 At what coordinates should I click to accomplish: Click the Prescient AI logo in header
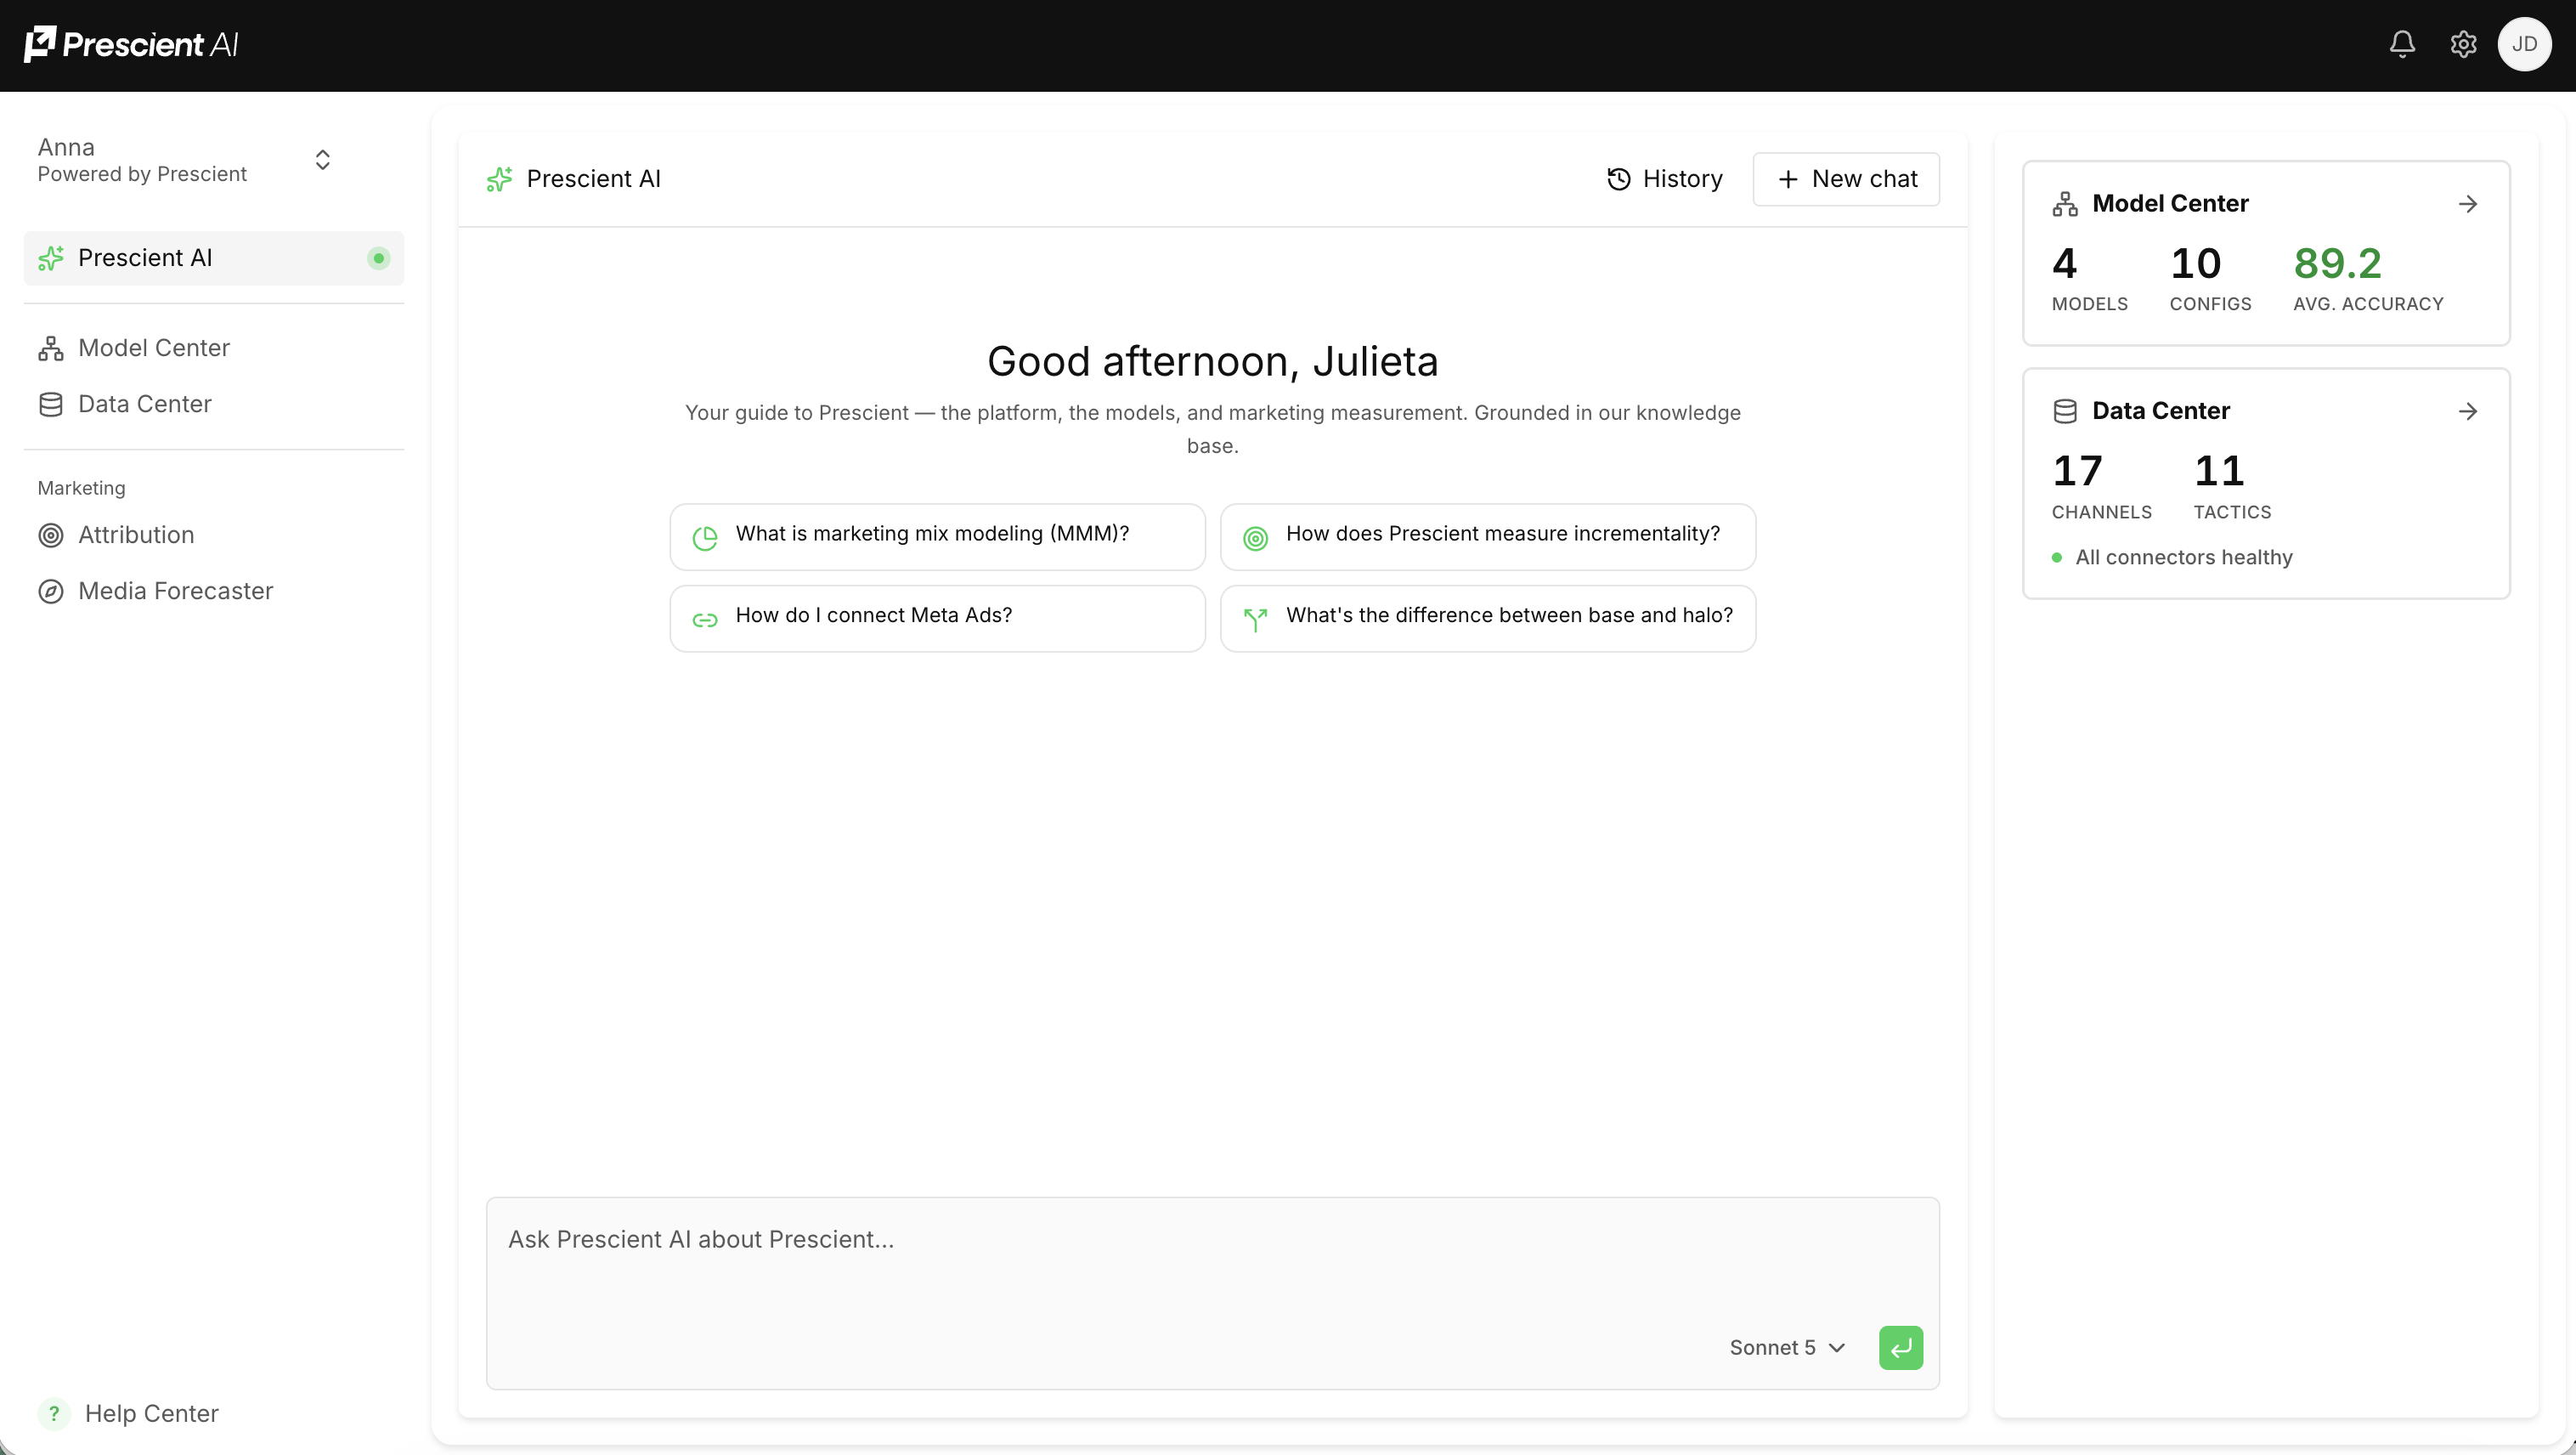click(x=131, y=44)
